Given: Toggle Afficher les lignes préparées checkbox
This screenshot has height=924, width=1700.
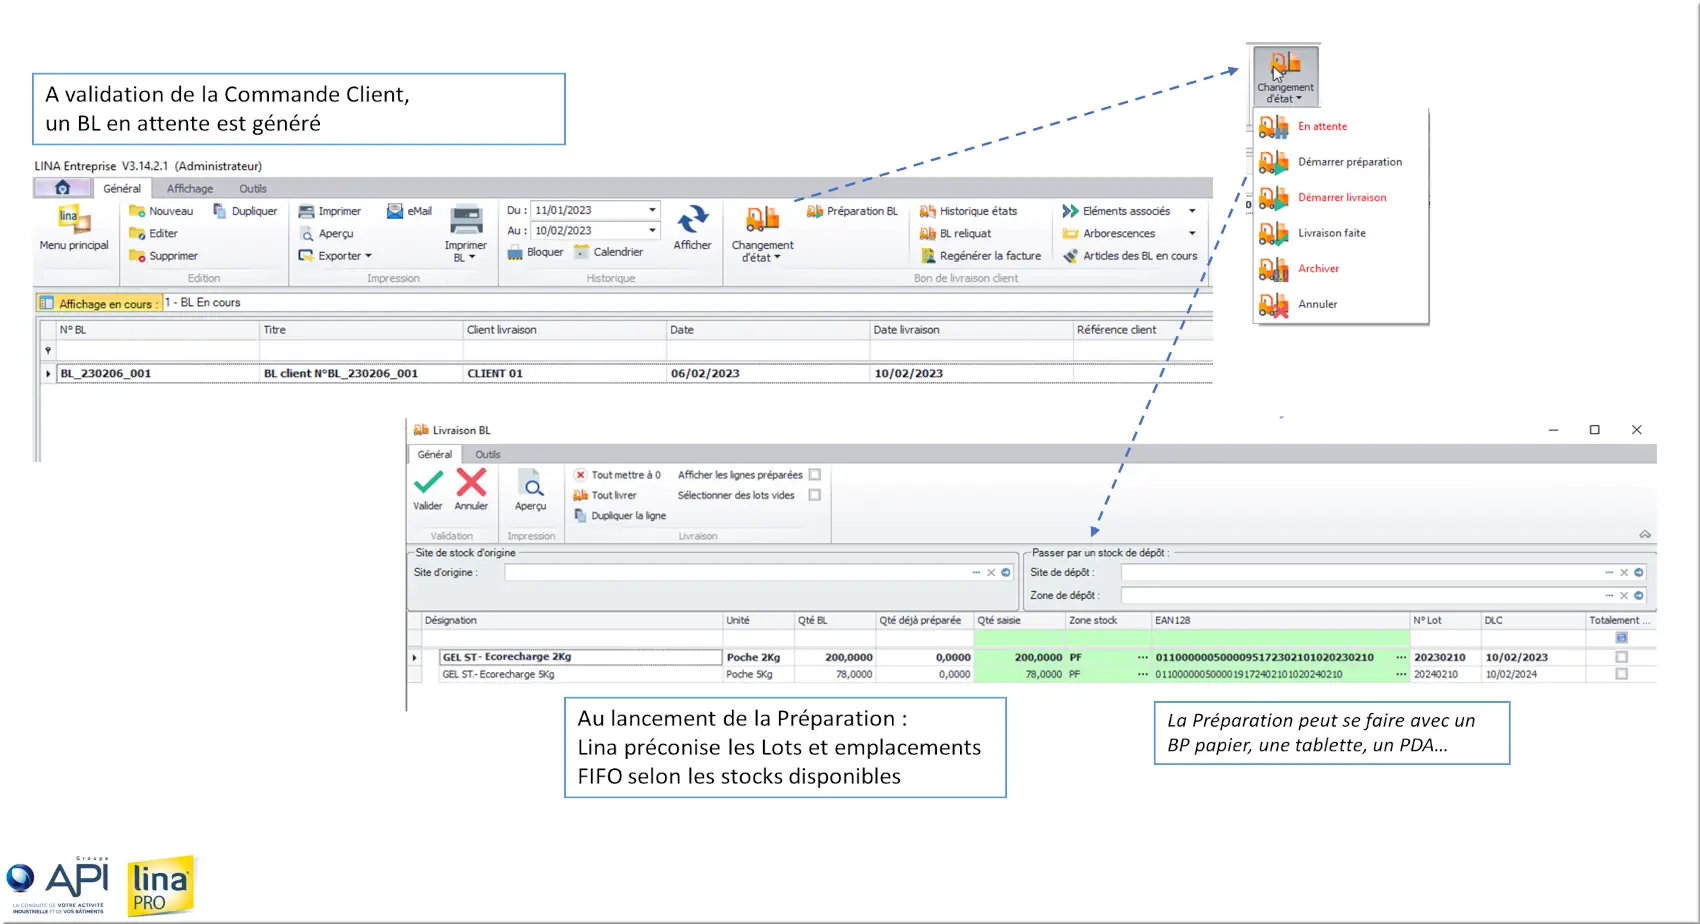Looking at the screenshot, I should 815,475.
